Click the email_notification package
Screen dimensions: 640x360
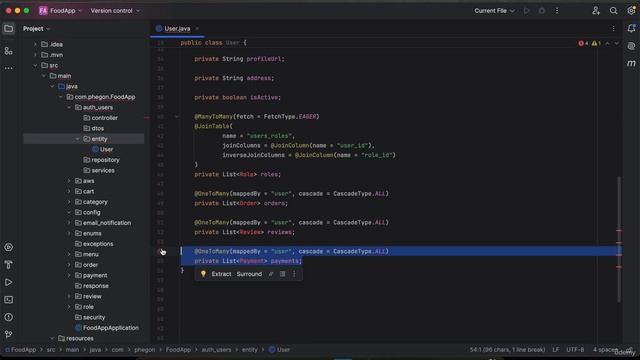click(x=107, y=223)
